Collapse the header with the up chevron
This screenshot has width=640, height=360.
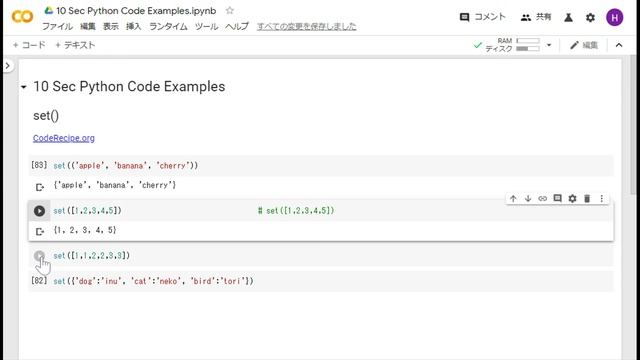point(619,45)
